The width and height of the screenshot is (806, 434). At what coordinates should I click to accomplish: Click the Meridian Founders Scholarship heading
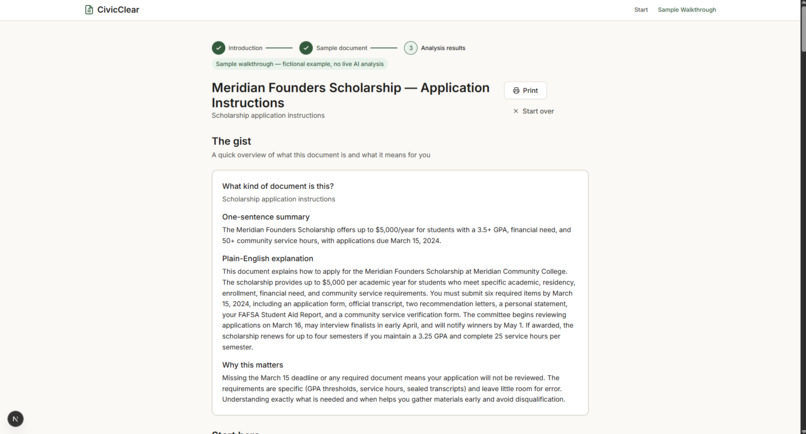tap(351, 95)
